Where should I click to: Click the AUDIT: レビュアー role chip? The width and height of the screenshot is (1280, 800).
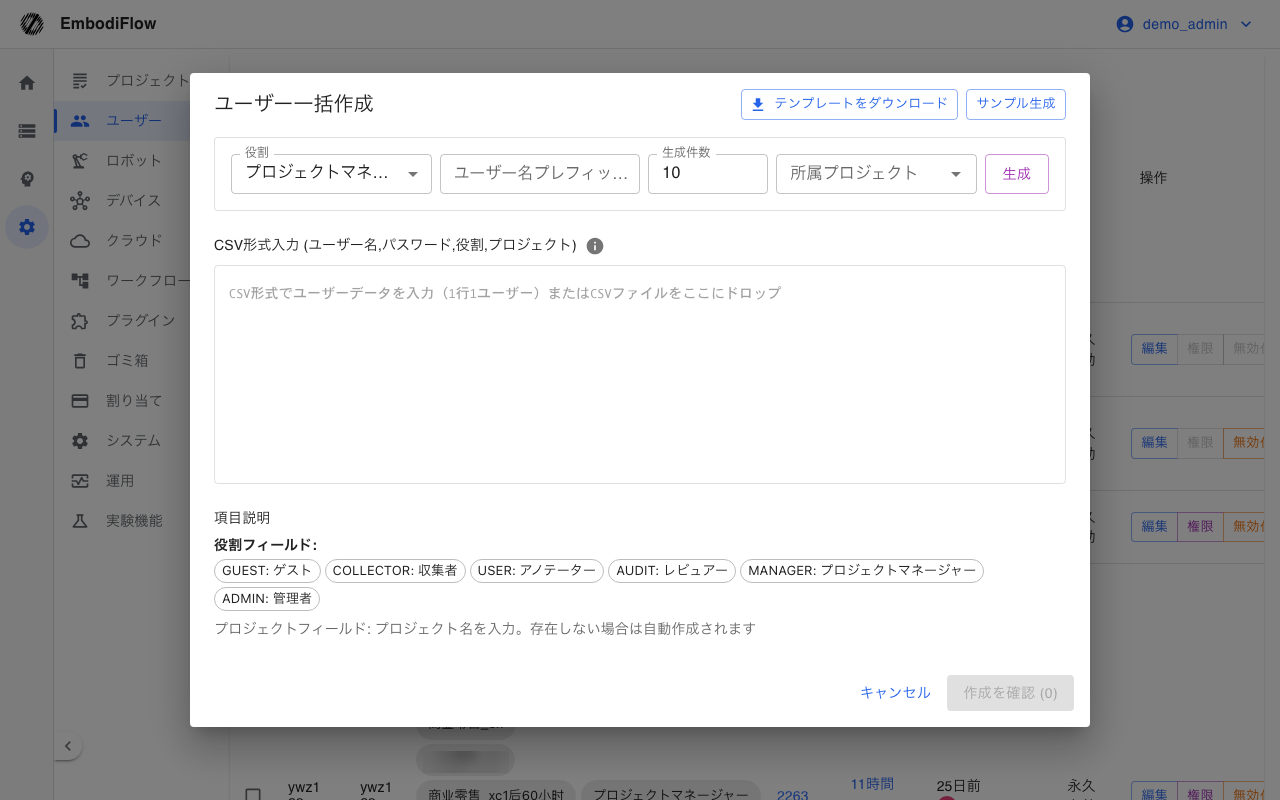pos(672,571)
